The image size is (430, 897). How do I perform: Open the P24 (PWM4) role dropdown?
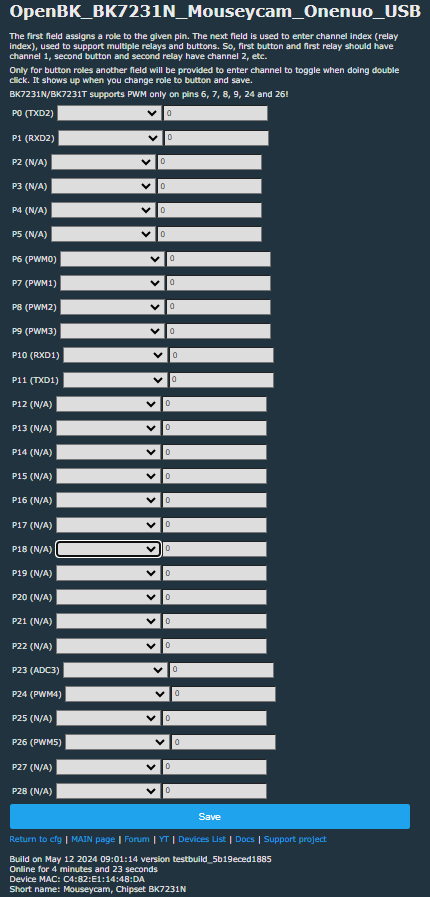click(x=118, y=694)
